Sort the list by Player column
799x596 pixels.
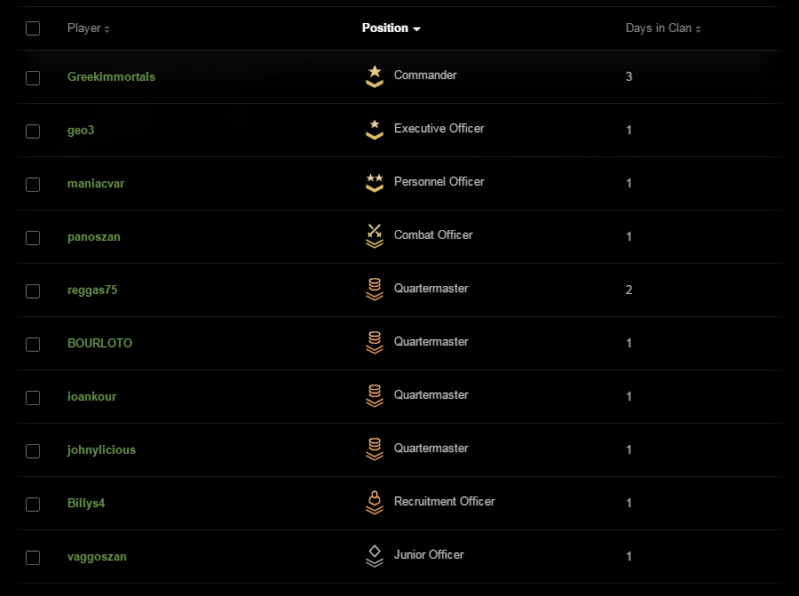tap(88, 28)
